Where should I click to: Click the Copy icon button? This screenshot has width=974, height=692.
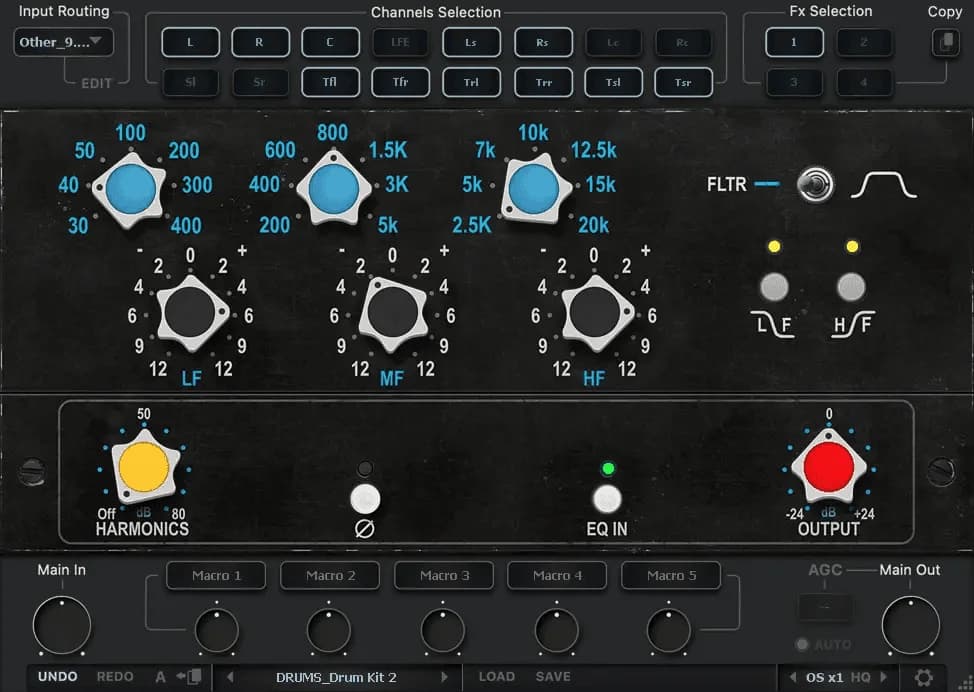point(944,43)
